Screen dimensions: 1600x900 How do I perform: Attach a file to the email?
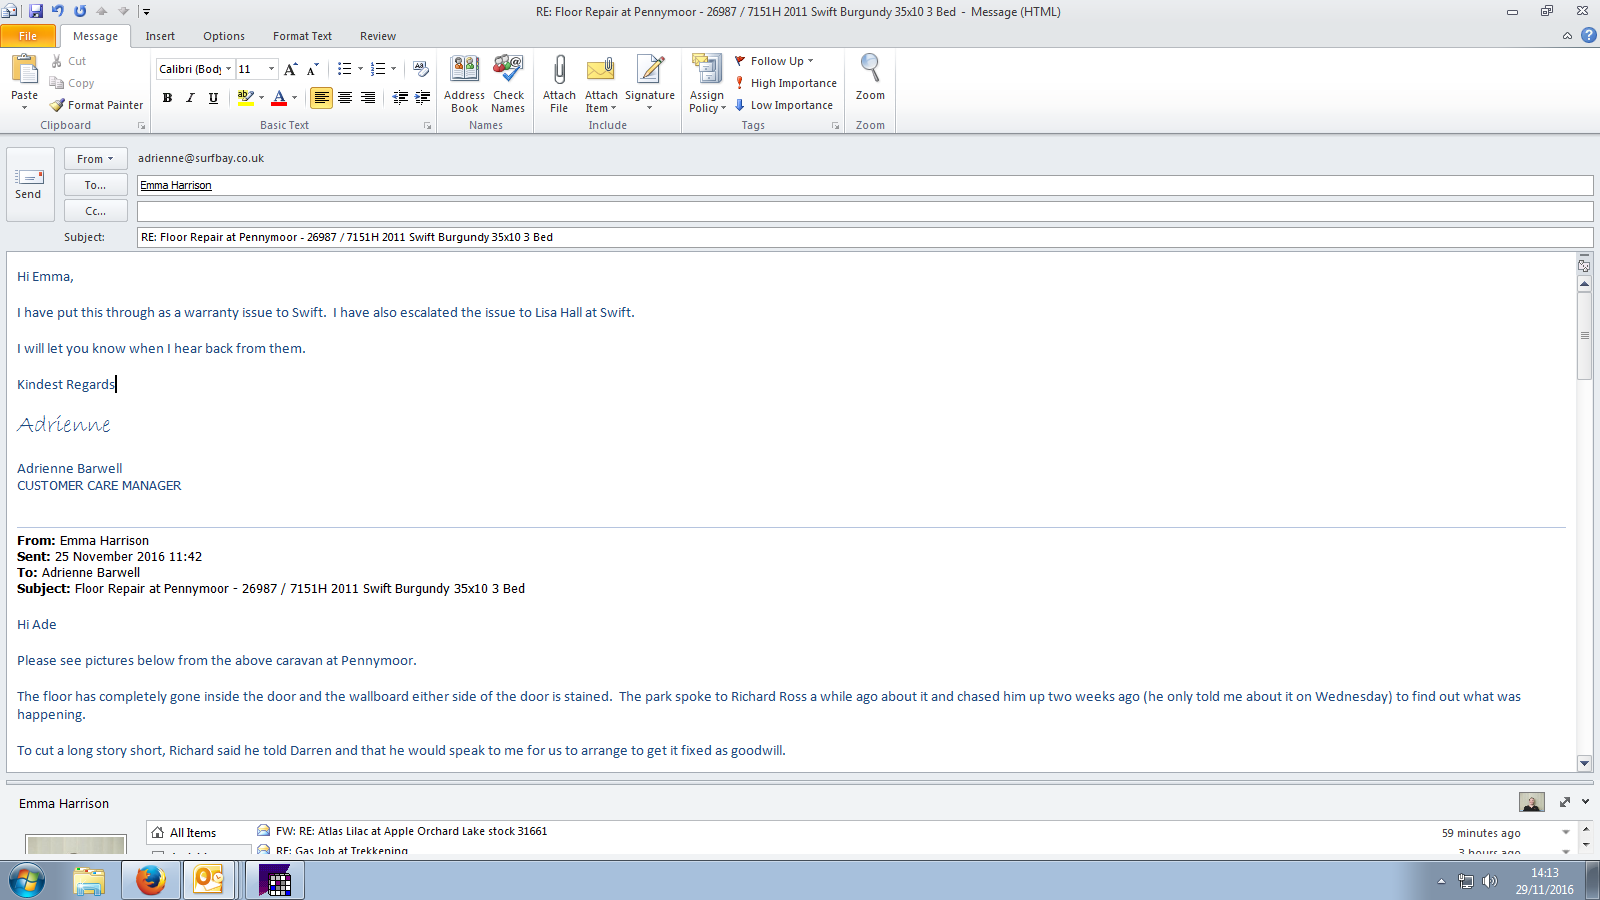click(x=559, y=84)
